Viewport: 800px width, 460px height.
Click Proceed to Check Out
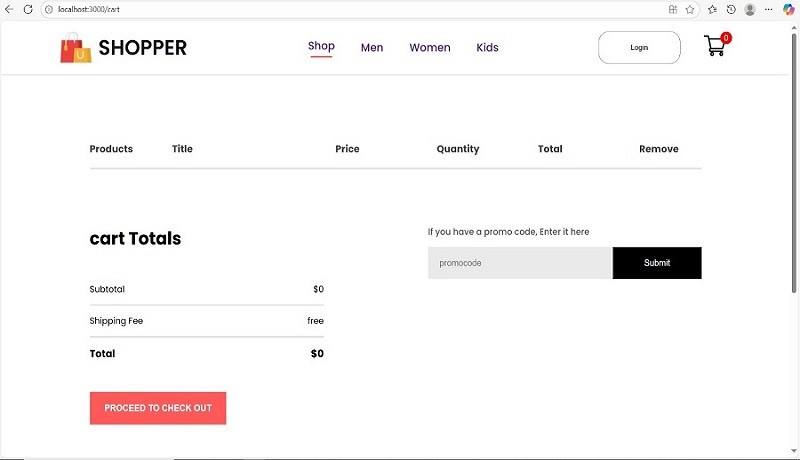(158, 408)
